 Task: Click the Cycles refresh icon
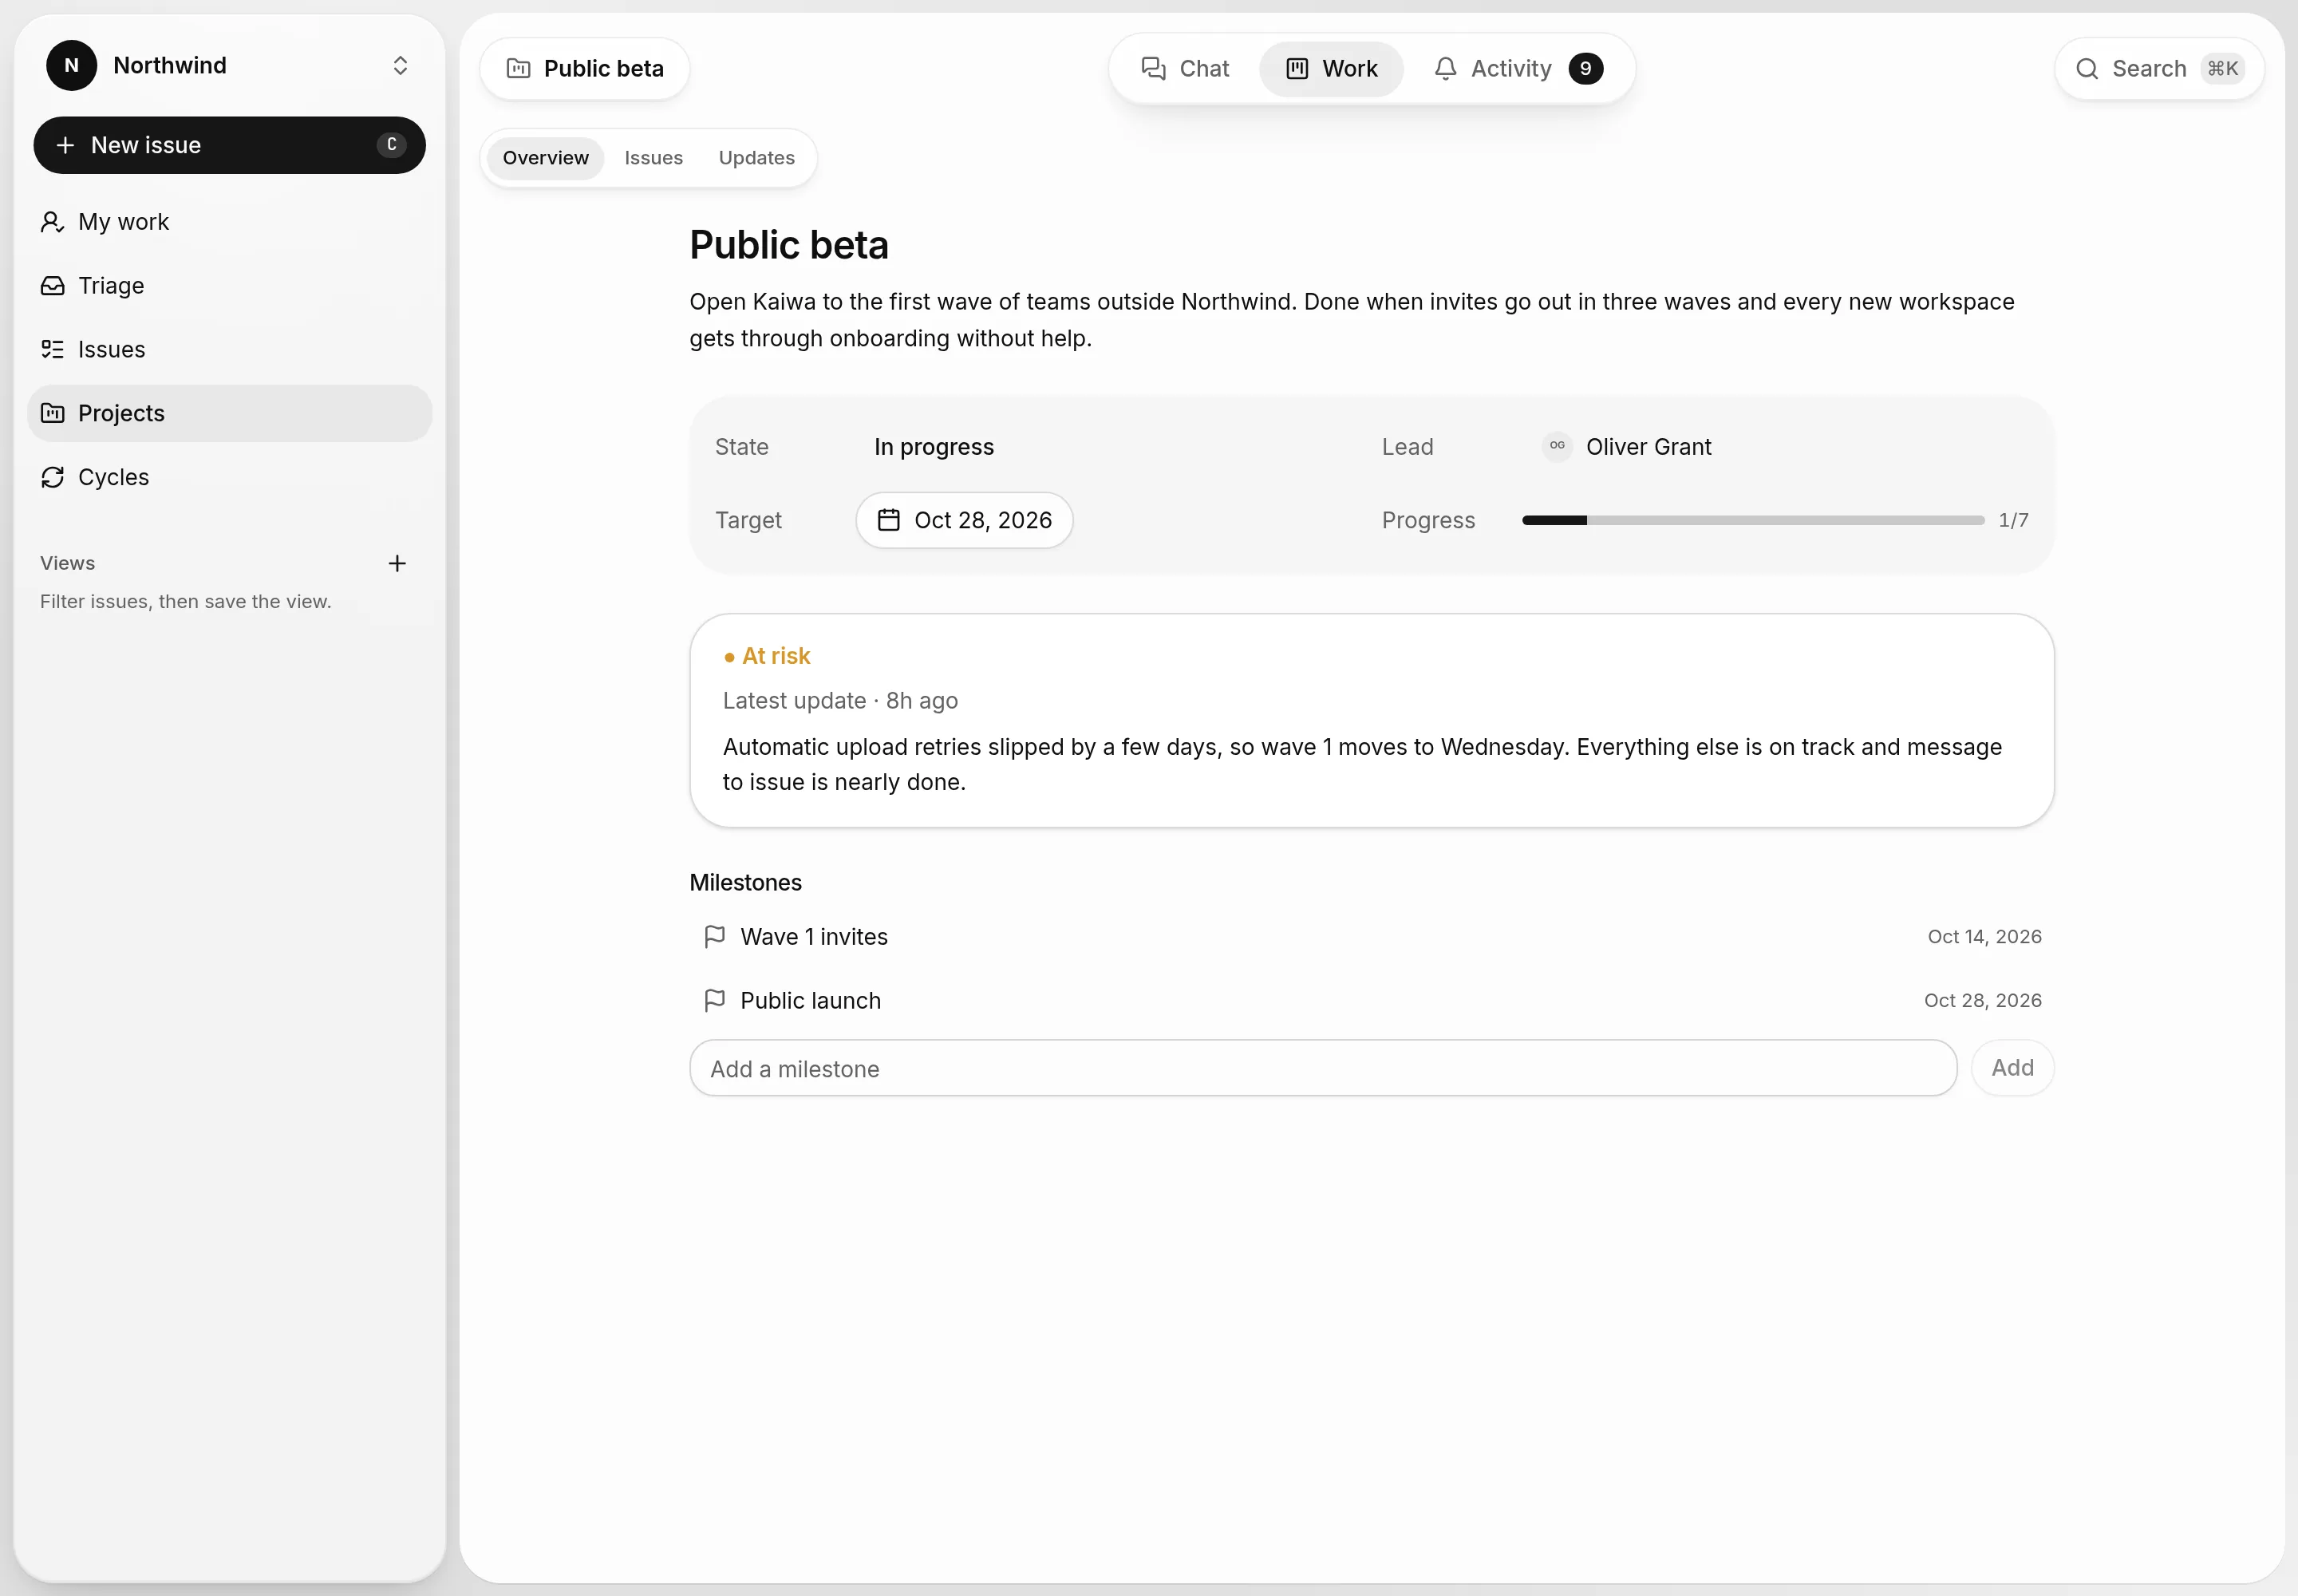pyautogui.click(x=53, y=477)
